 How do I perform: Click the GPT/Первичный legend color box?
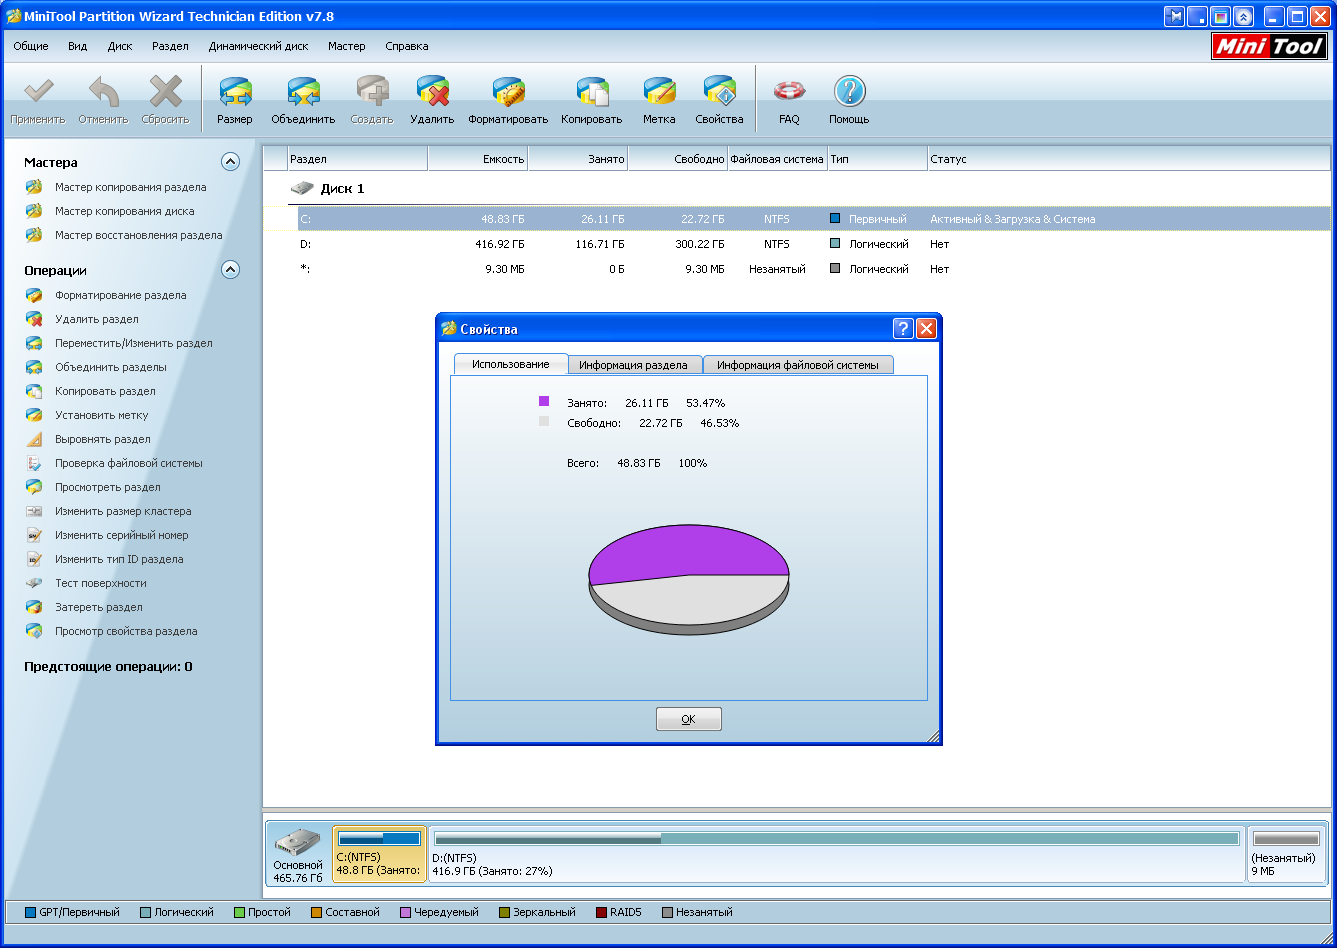[30, 912]
